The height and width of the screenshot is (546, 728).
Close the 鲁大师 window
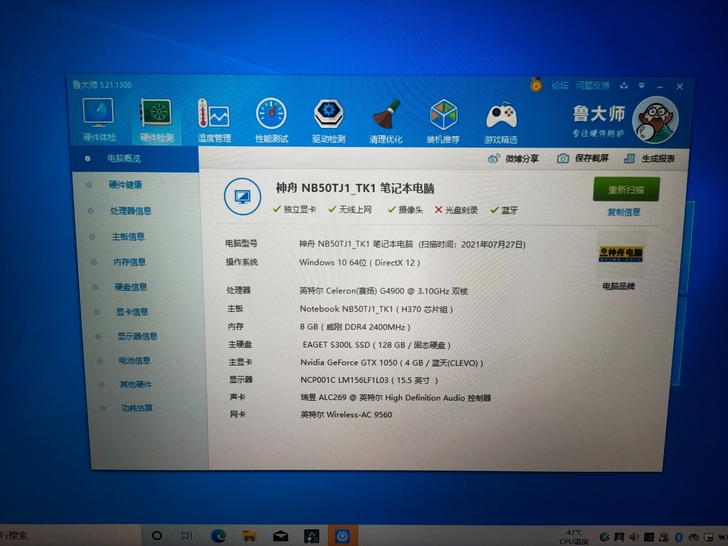pos(679,86)
